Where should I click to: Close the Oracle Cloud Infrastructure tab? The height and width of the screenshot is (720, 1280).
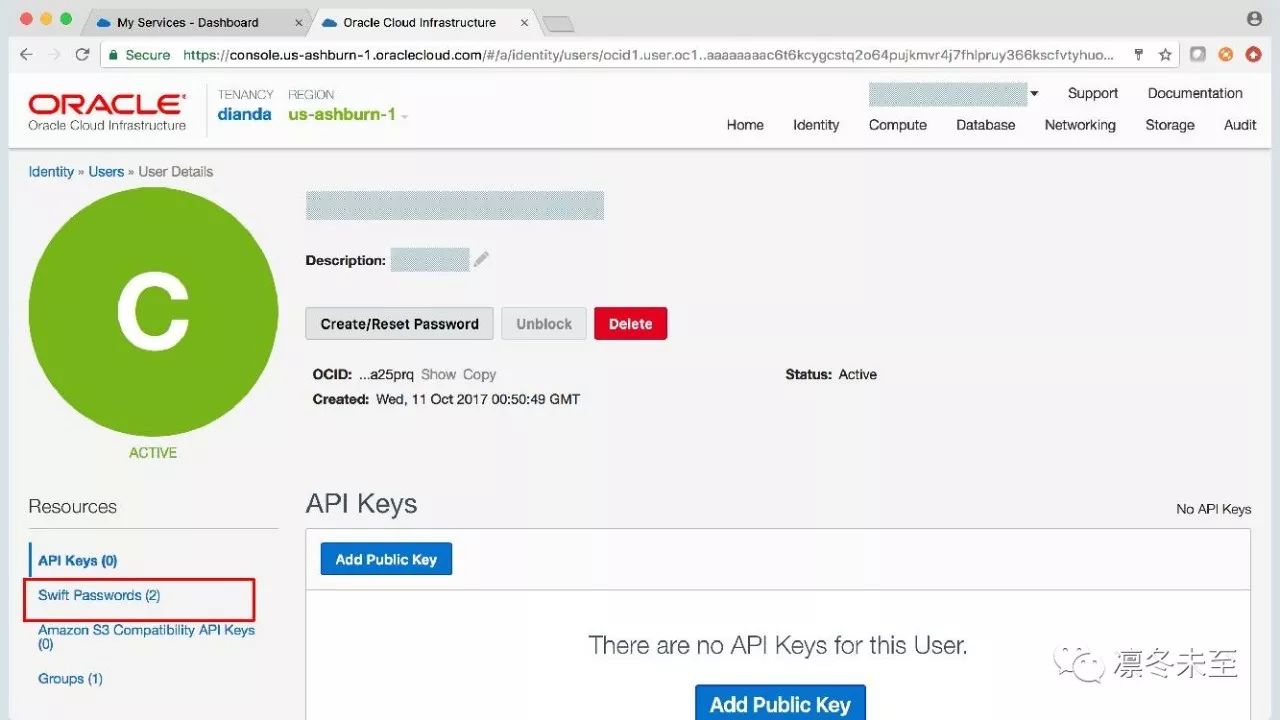tap(525, 22)
